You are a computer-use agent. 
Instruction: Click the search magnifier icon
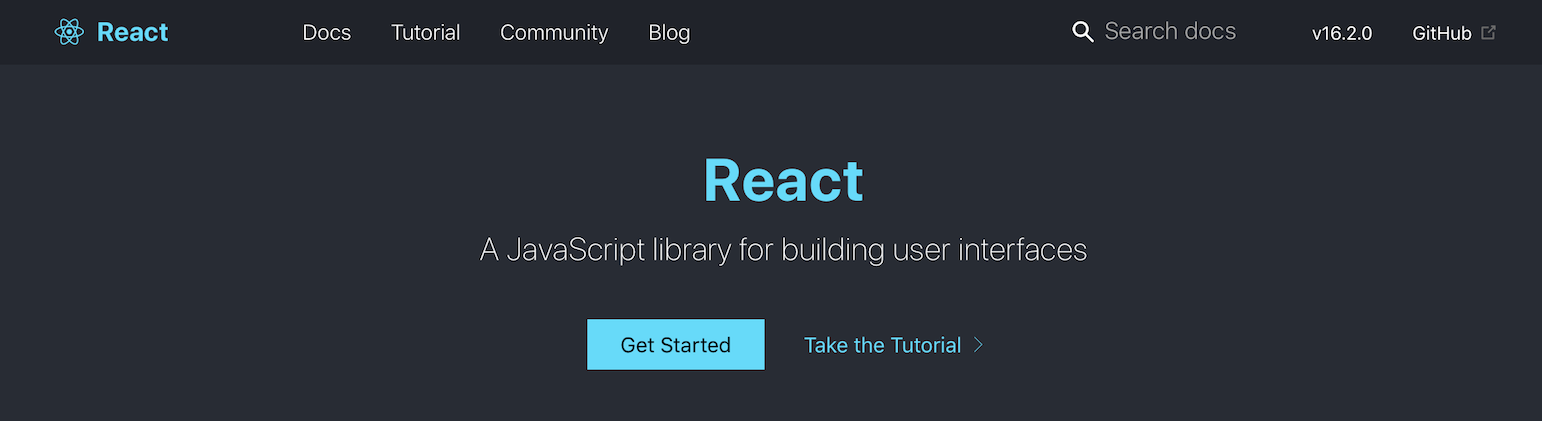(1083, 32)
